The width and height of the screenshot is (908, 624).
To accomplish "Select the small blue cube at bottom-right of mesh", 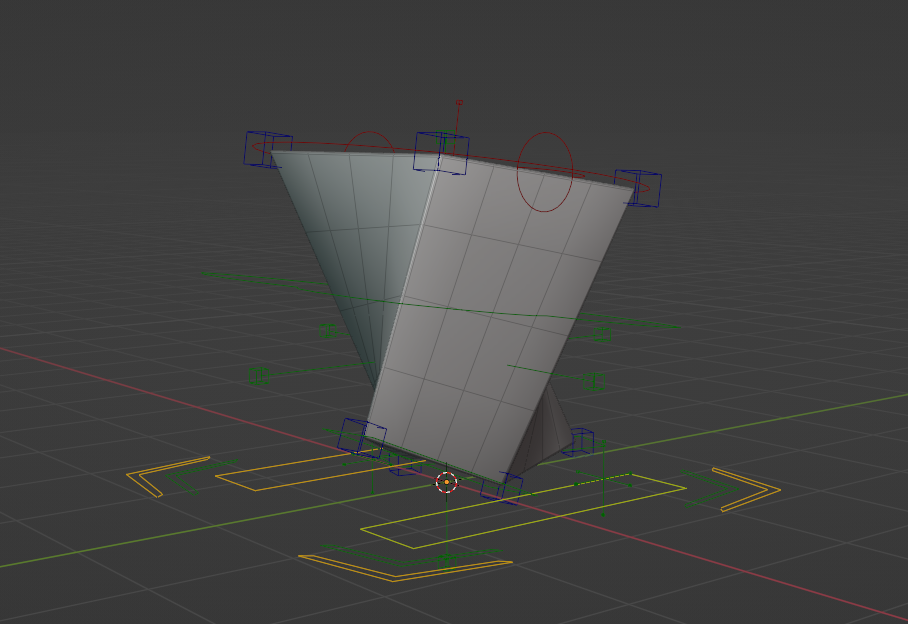I will point(579,441).
